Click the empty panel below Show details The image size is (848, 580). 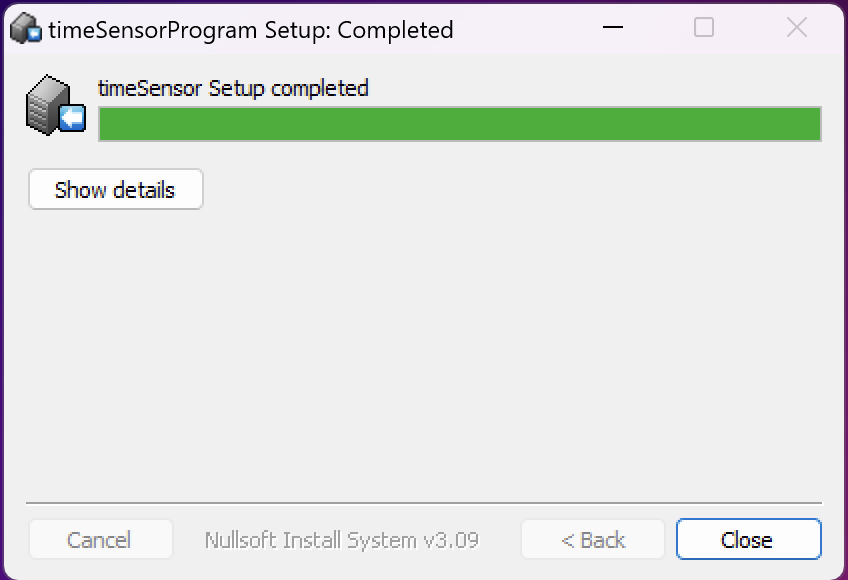point(424,354)
